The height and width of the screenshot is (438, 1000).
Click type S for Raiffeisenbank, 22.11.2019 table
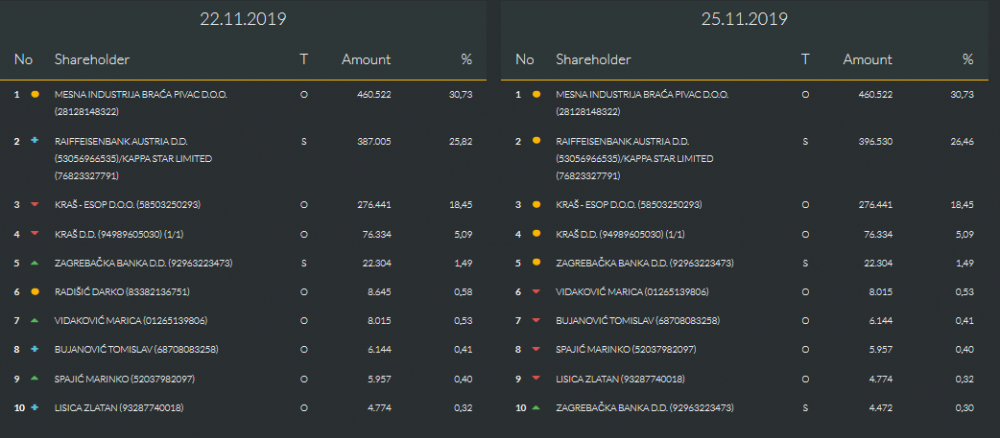(304, 141)
